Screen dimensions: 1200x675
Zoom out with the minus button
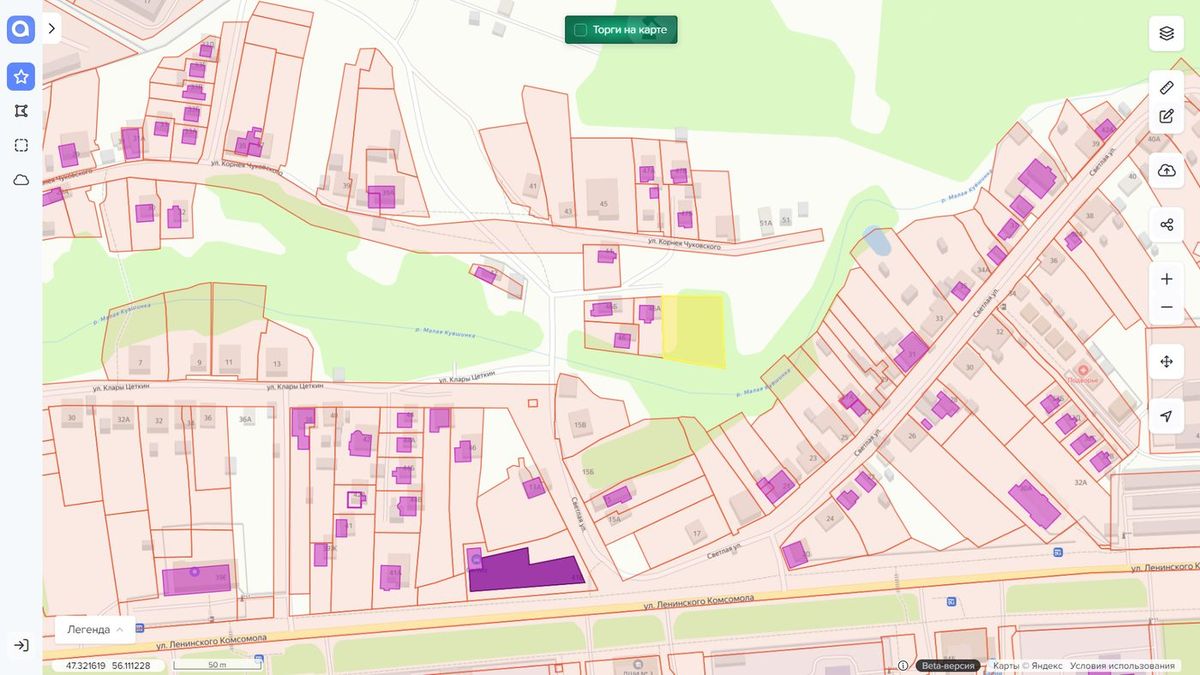tap(1166, 307)
